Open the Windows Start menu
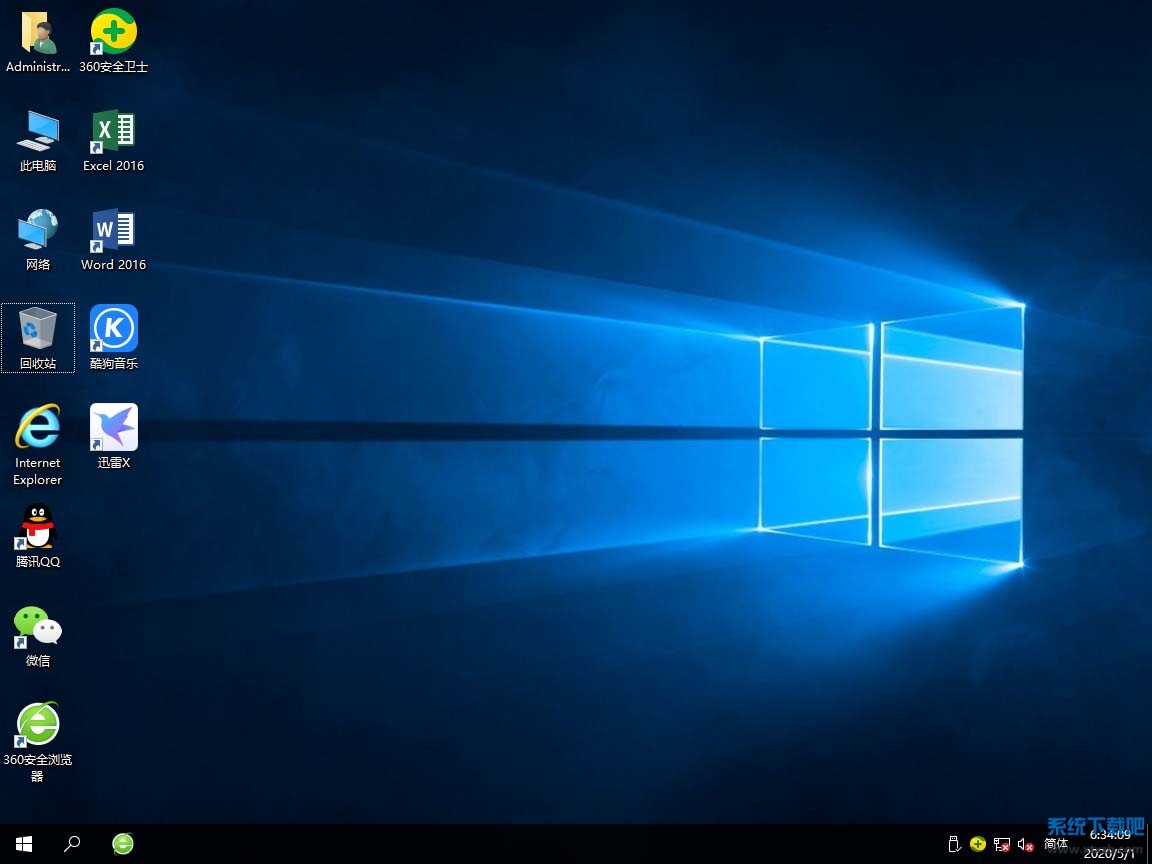Image resolution: width=1152 pixels, height=864 pixels. 24,844
